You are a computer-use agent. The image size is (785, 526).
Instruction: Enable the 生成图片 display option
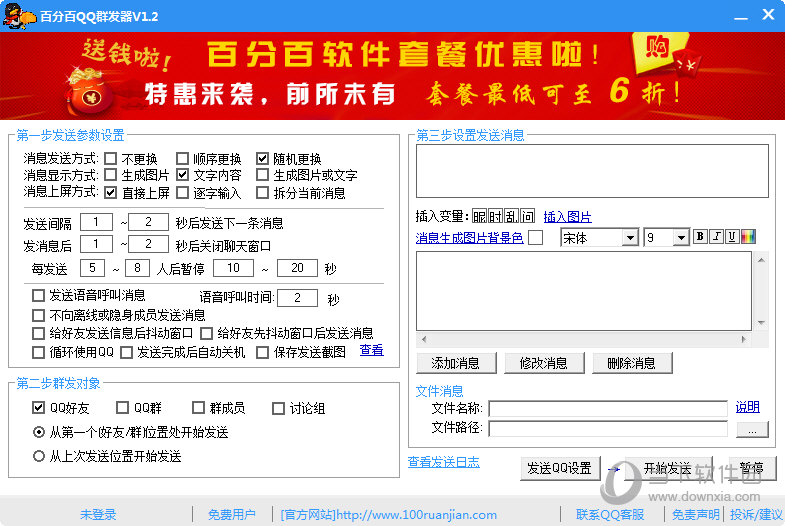(111, 175)
